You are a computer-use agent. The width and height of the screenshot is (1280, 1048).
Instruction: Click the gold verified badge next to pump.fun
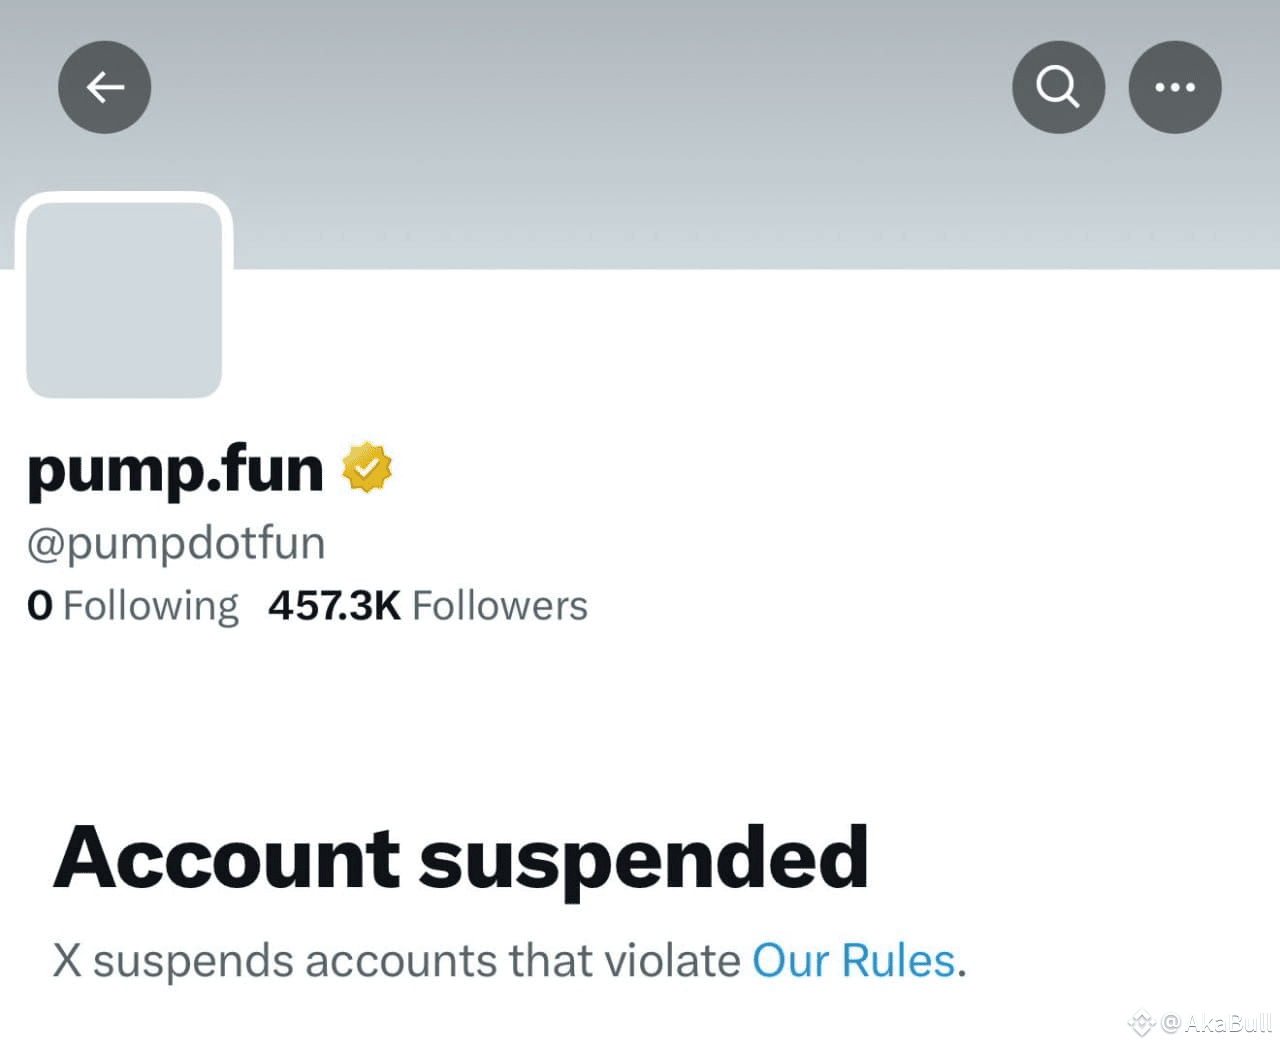(368, 467)
